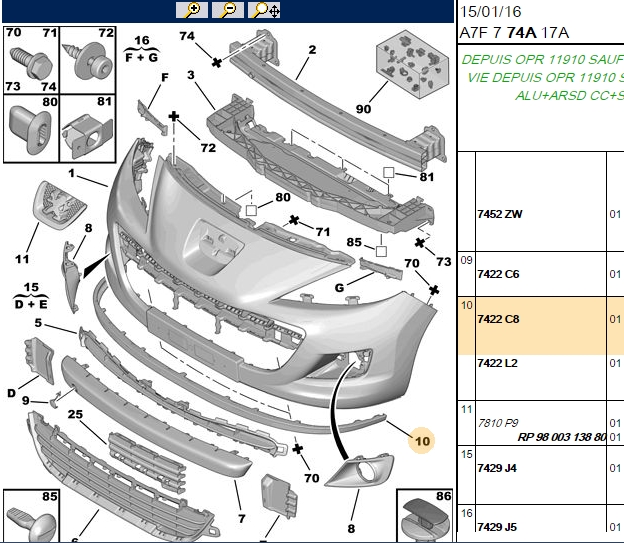This screenshot has height=543, width=624.
Task: Click the zoom and pan magnifier icon
Action: pyautogui.click(x=264, y=10)
